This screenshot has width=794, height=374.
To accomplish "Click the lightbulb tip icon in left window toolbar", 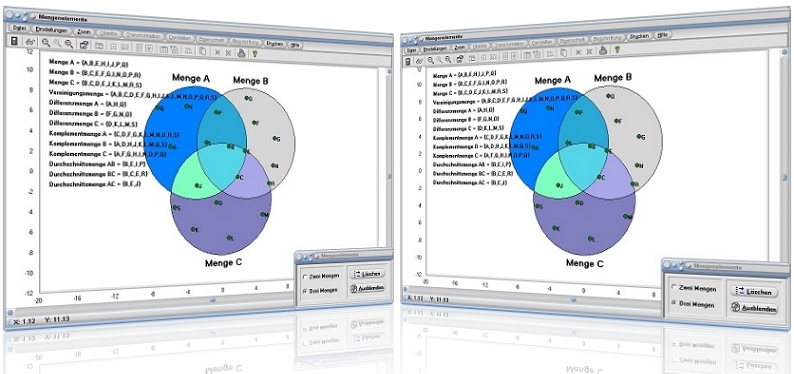I will [x=255, y=53].
